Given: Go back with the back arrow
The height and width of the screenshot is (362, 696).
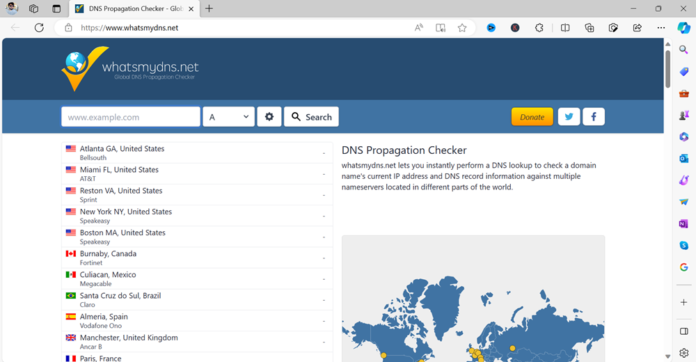Looking at the screenshot, I should [15, 28].
